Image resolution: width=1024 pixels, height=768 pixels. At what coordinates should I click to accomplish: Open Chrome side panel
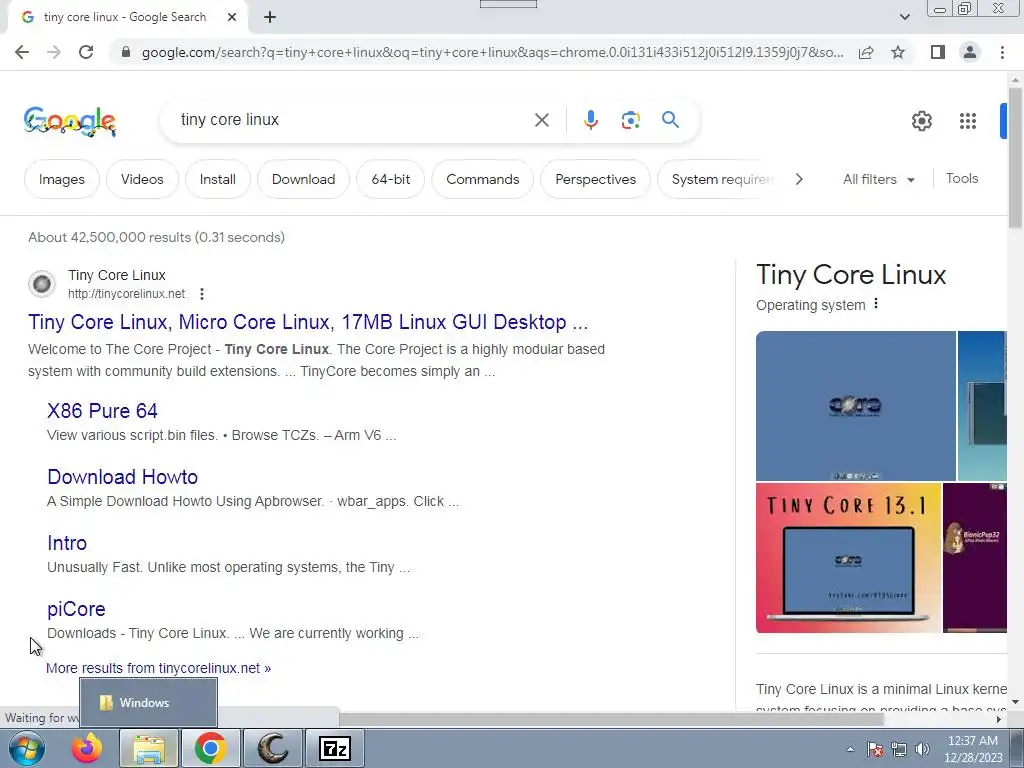coord(938,52)
